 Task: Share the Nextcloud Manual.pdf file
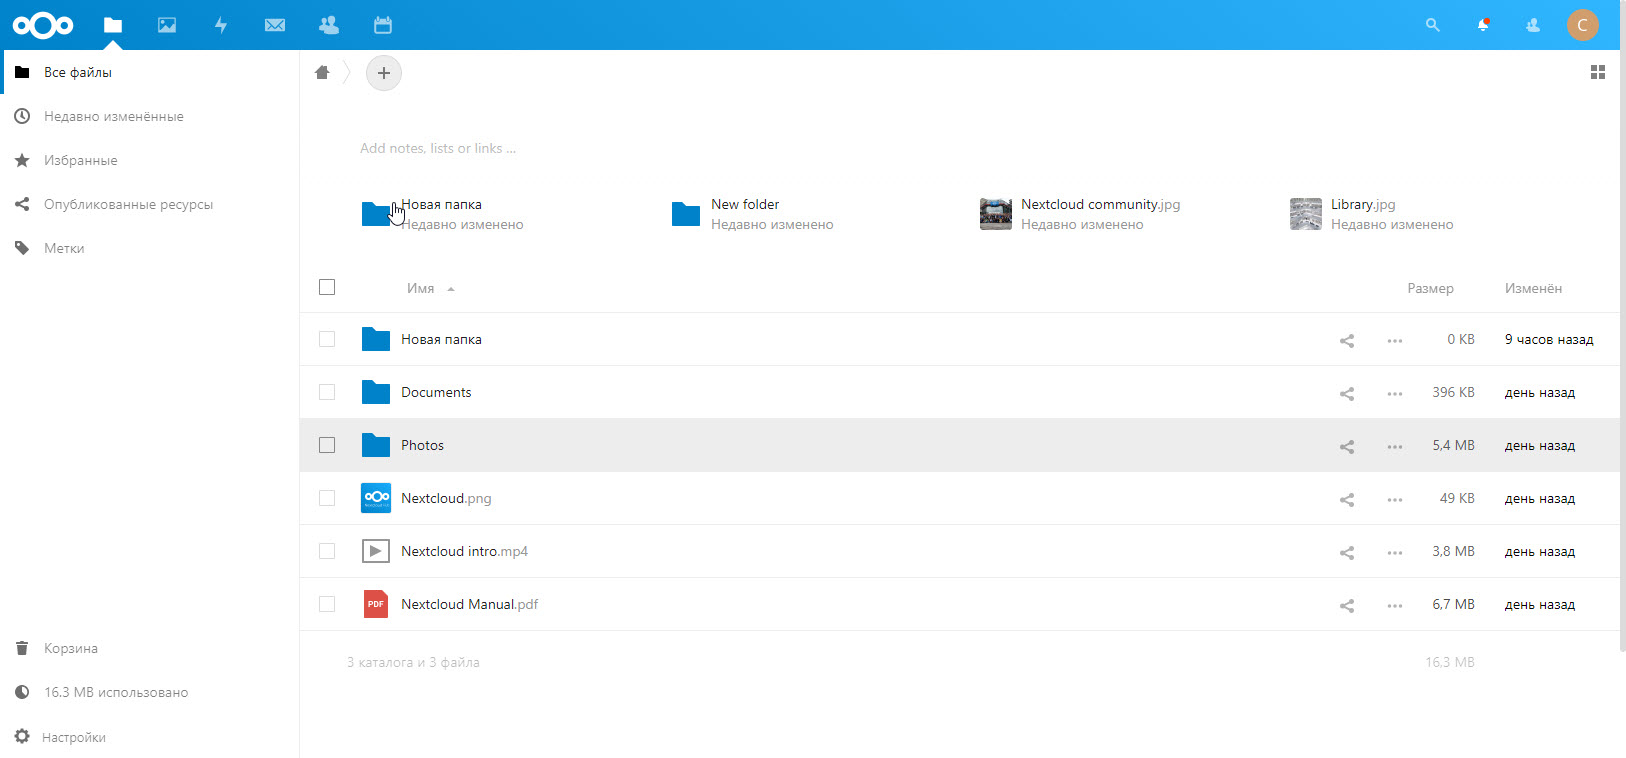(x=1347, y=605)
